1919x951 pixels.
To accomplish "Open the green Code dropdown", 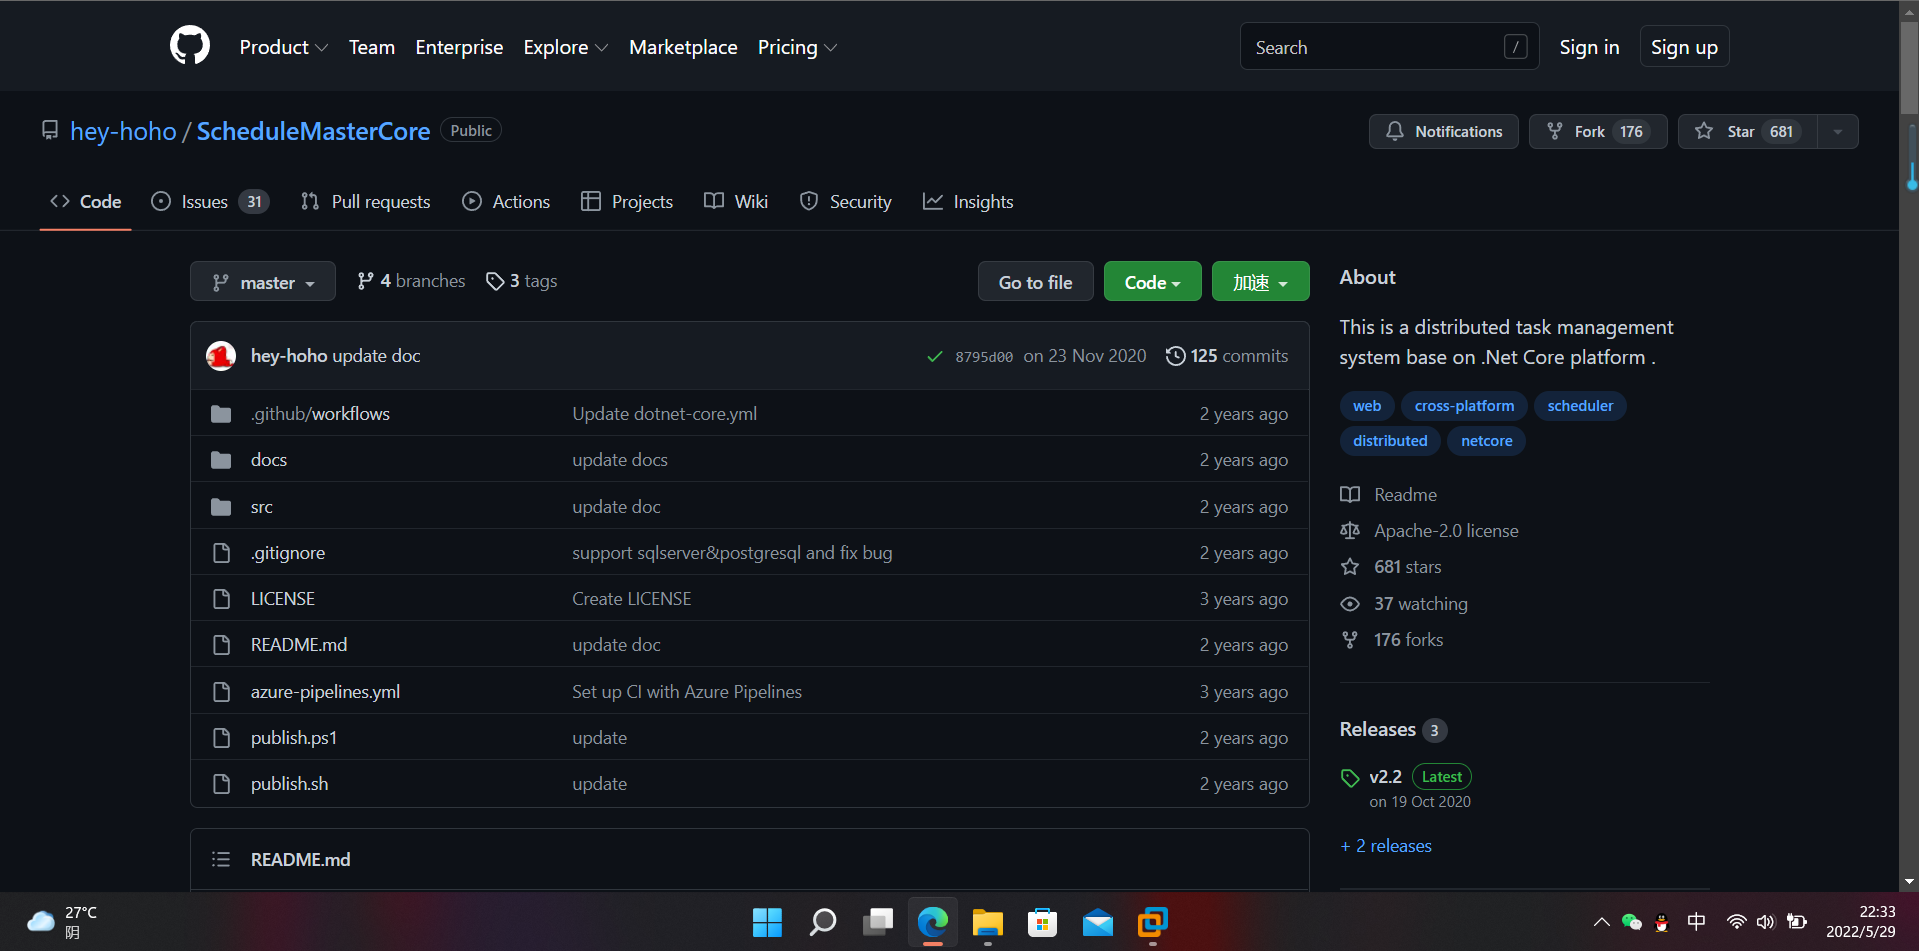I will pyautogui.click(x=1153, y=283).
